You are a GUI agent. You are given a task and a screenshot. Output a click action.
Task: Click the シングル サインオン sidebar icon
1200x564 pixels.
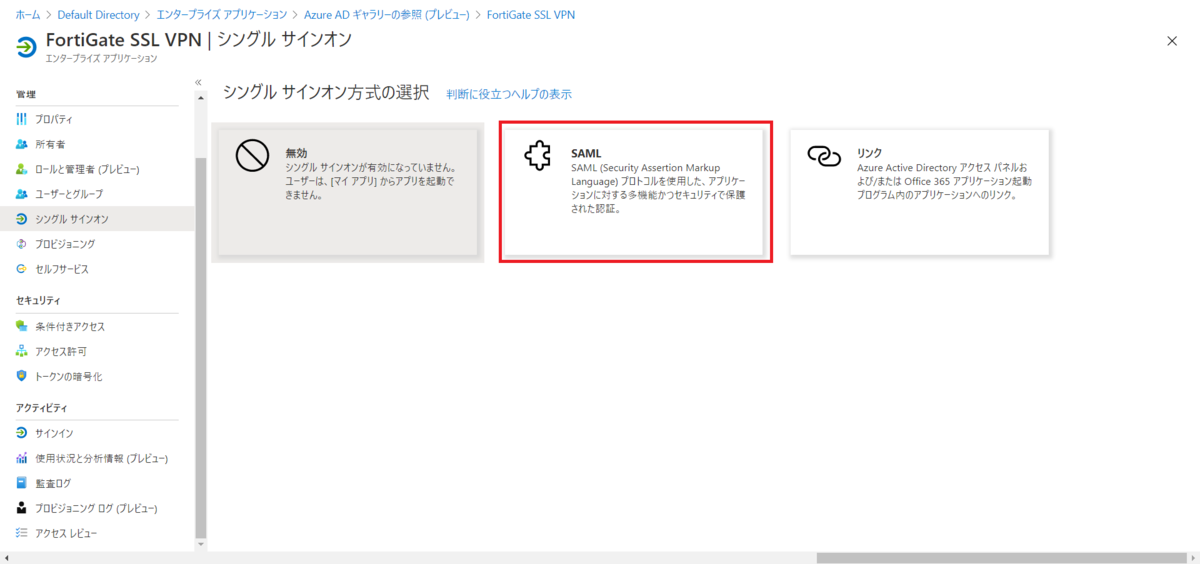(x=22, y=218)
